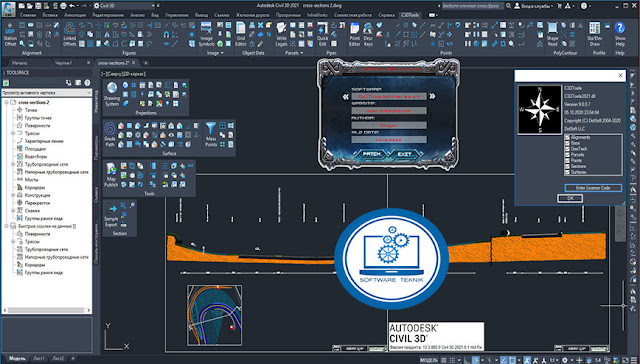The image size is (640, 364).
Task: Switch to the Главная ribbon tab
Action: [28, 15]
